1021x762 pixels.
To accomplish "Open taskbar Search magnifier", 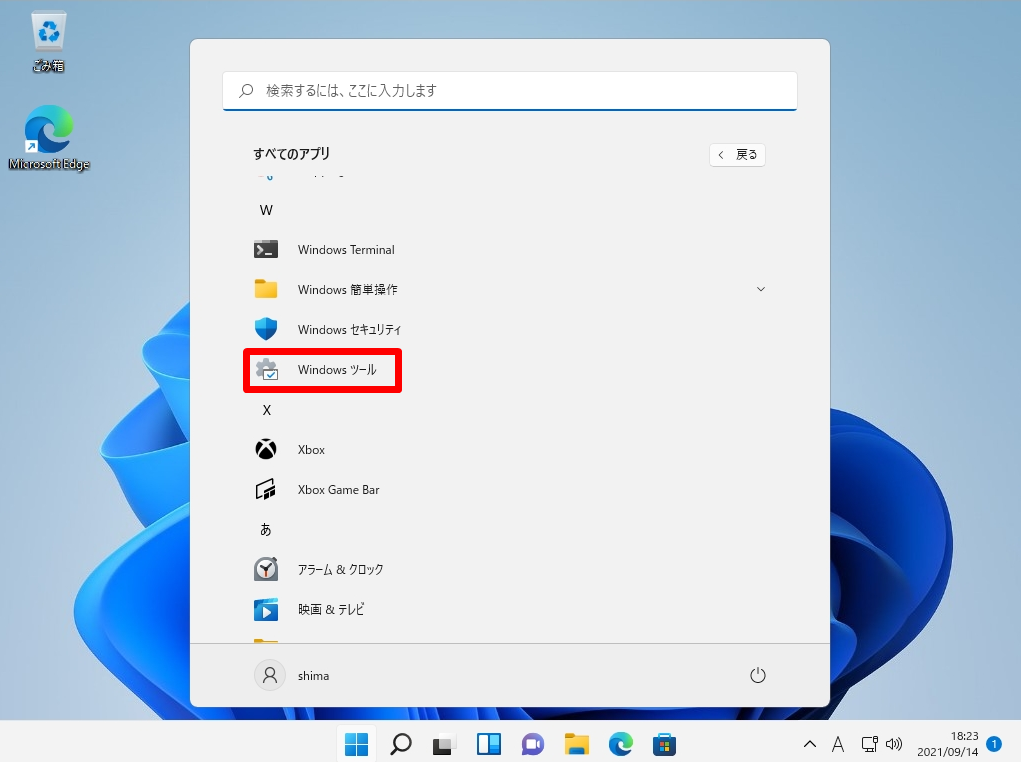I will 400,744.
